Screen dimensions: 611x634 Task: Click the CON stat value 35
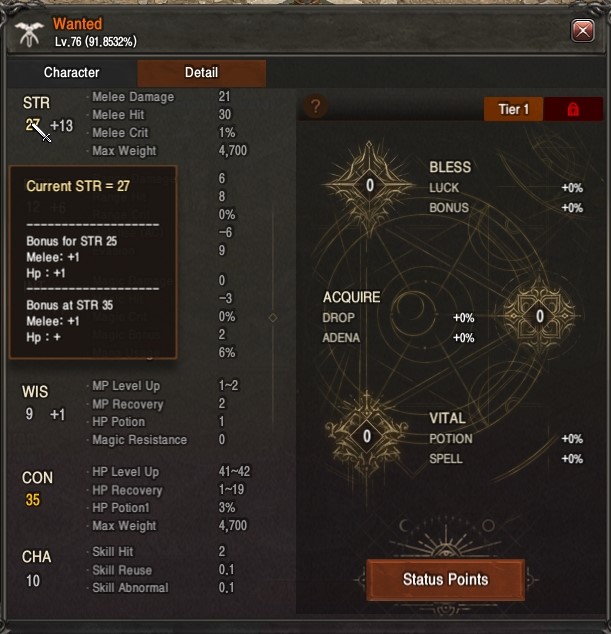coord(33,500)
